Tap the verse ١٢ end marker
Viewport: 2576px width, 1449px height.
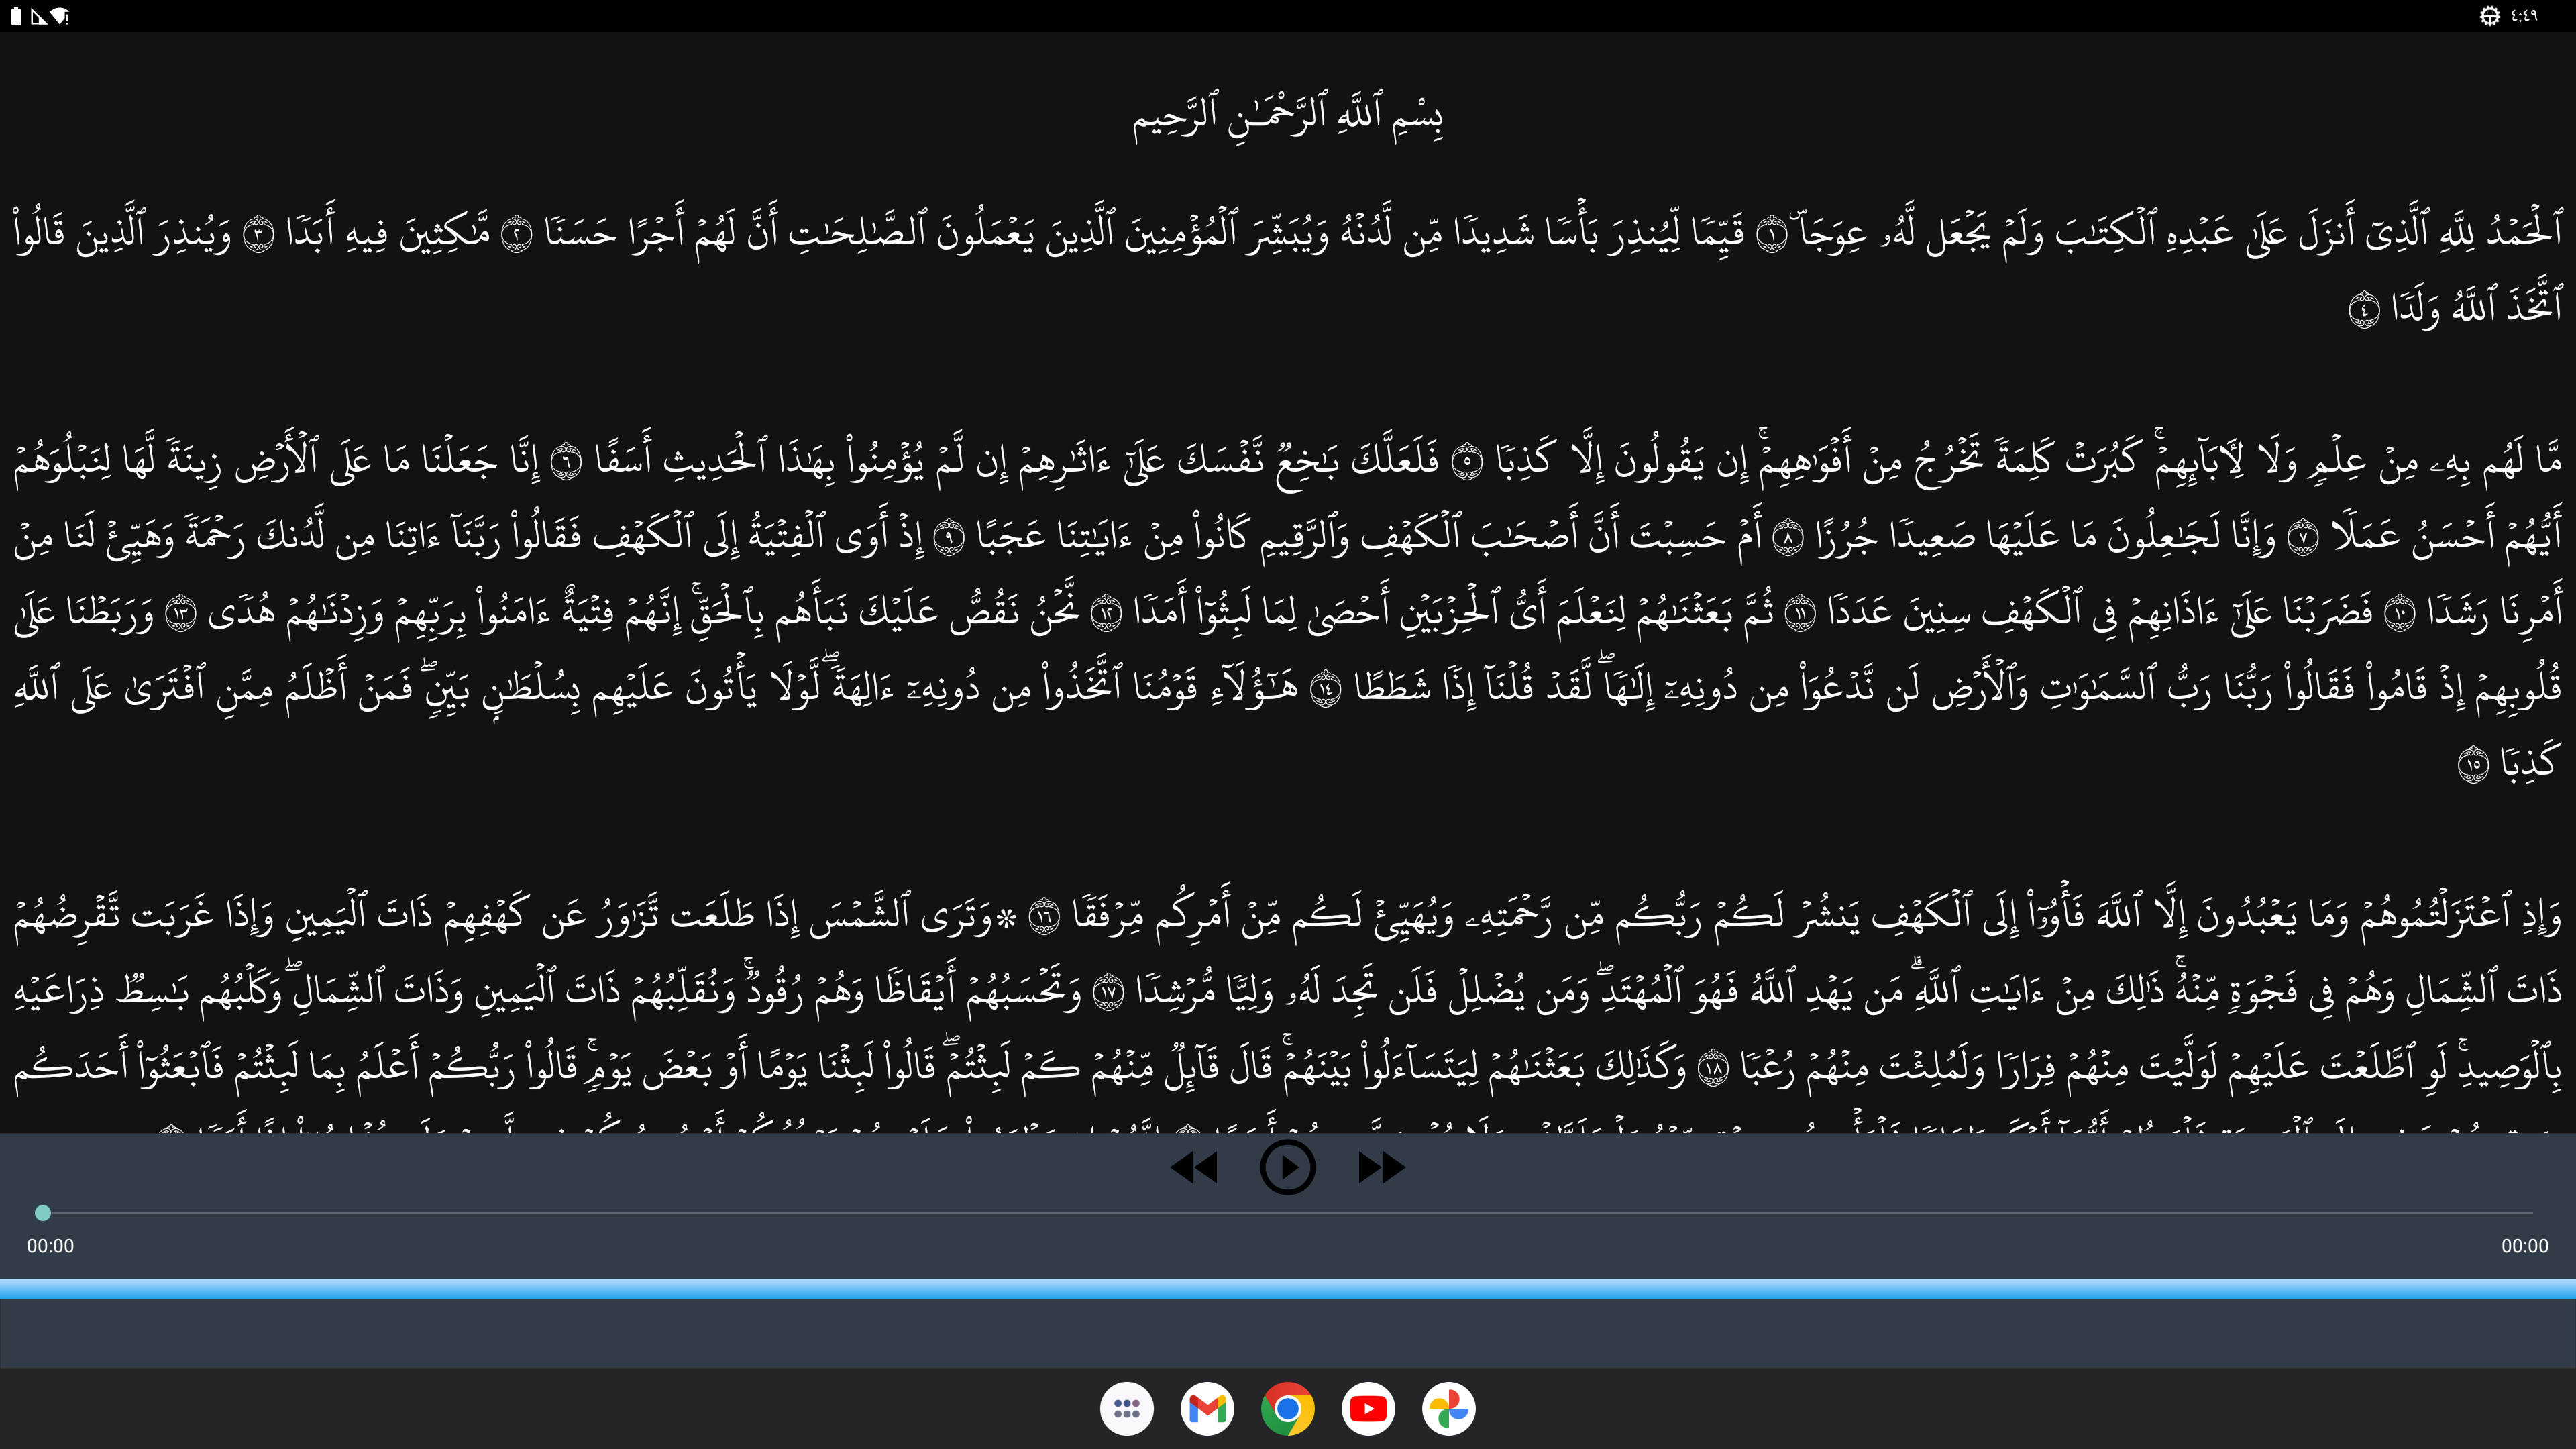(x=1106, y=614)
